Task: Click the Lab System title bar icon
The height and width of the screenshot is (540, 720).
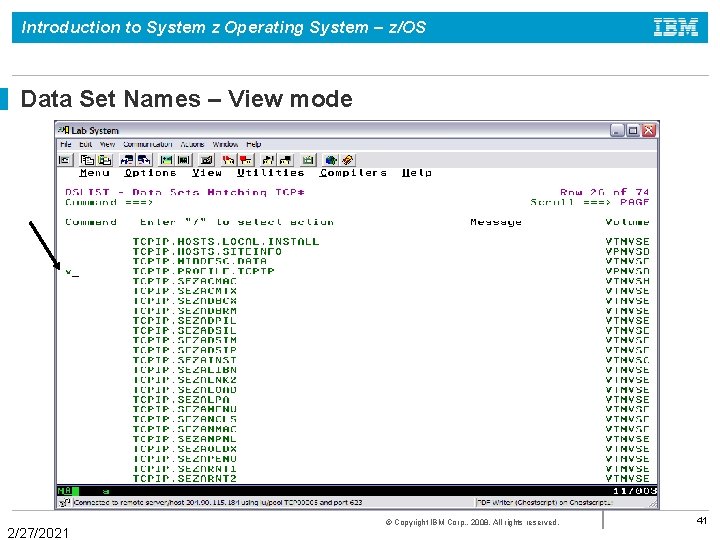Action: click(x=64, y=130)
